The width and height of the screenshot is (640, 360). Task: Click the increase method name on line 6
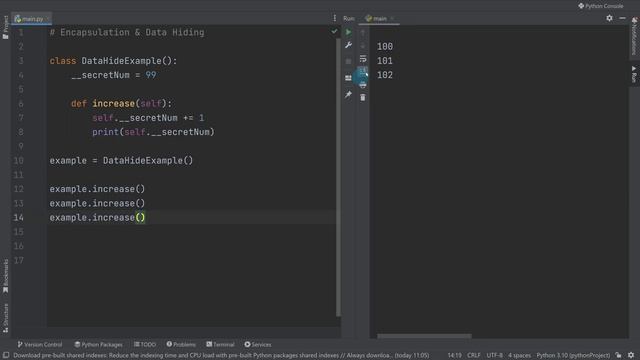(113, 104)
